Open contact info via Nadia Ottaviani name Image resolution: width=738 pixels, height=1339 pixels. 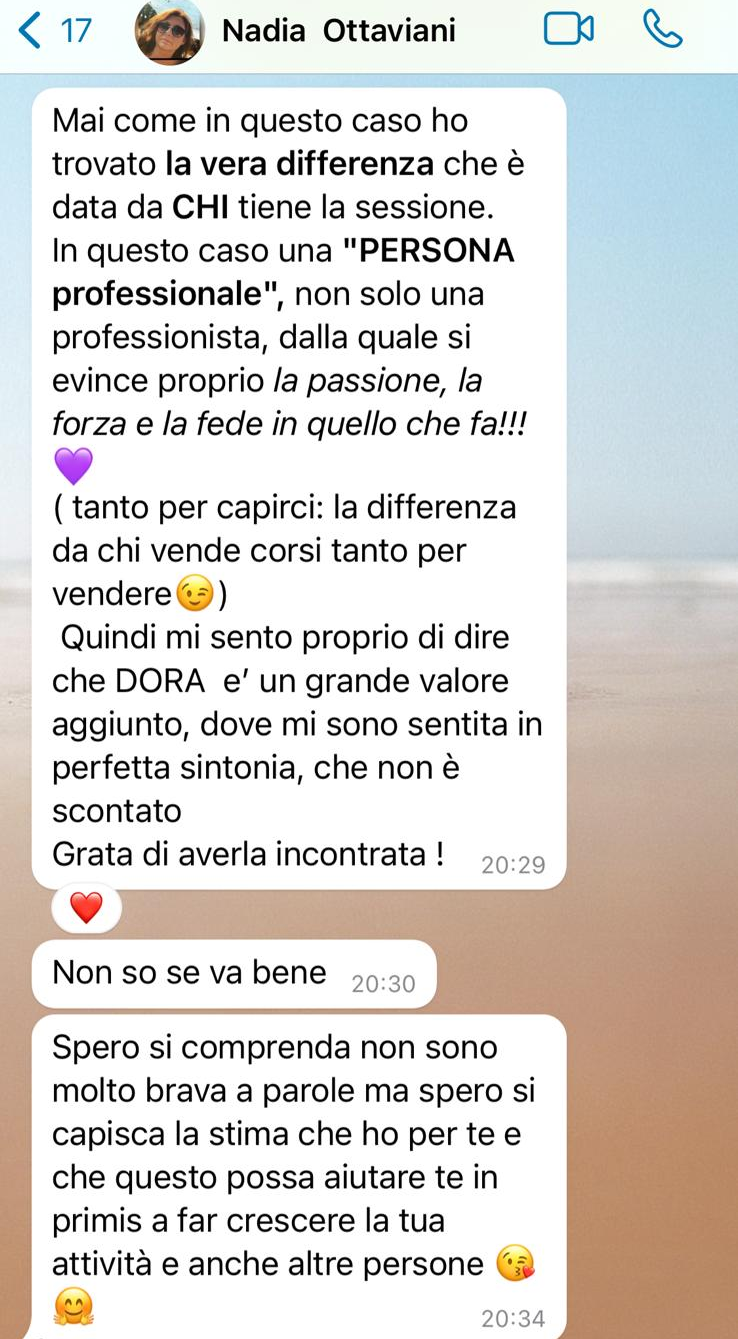pyautogui.click(x=338, y=31)
